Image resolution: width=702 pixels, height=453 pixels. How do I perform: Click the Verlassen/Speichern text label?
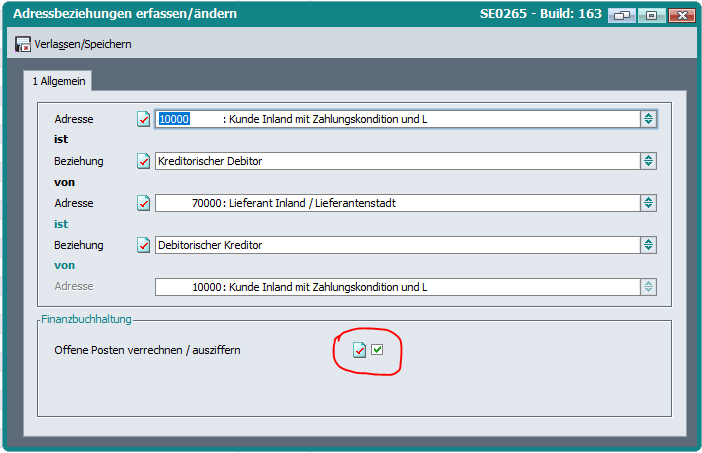[x=83, y=44]
